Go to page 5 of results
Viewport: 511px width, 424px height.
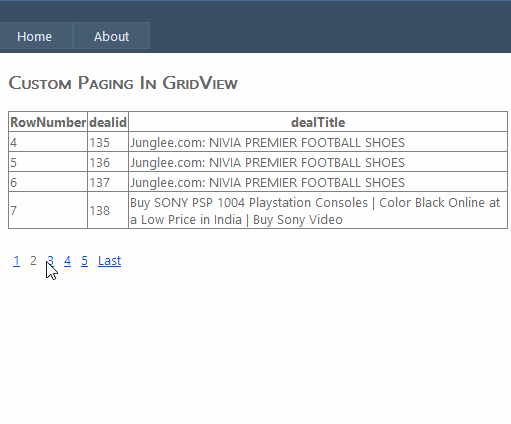(84, 261)
